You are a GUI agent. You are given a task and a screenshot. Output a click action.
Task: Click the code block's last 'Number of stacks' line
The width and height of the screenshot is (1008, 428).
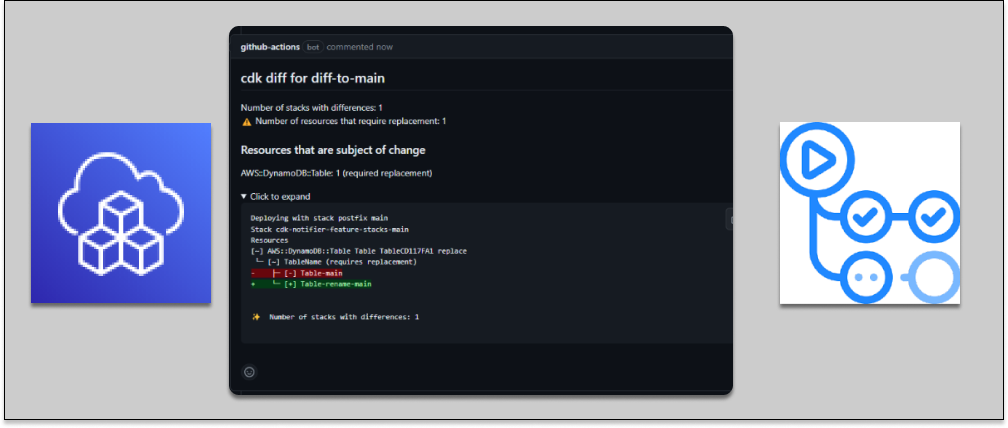pos(344,317)
